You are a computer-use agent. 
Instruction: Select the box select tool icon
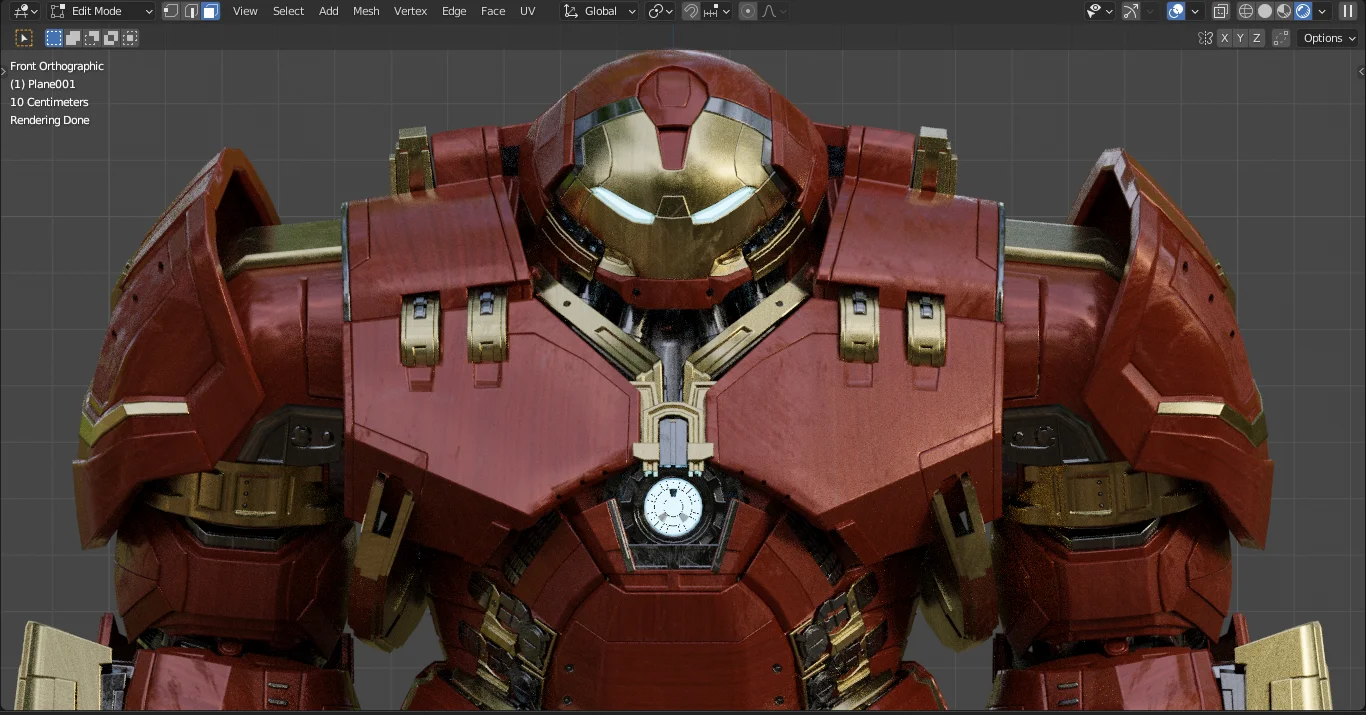coord(24,38)
